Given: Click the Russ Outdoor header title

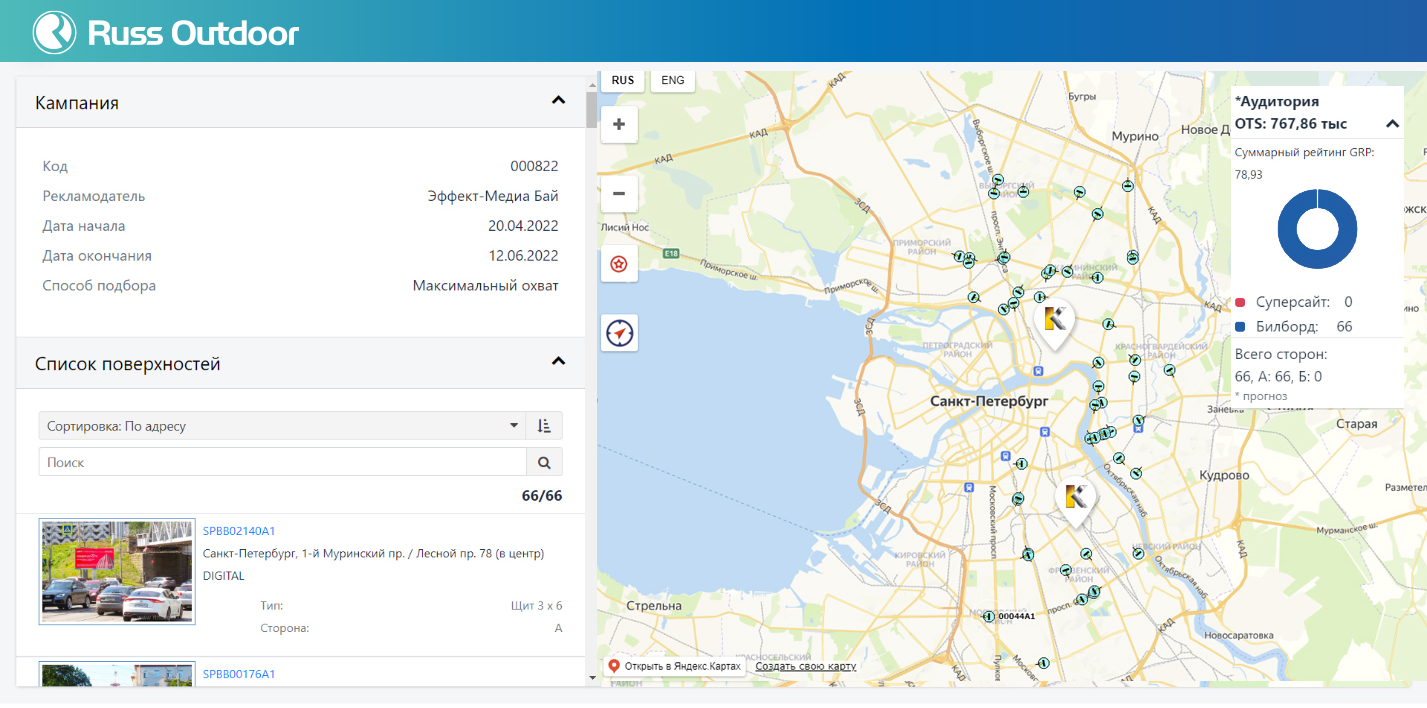Looking at the screenshot, I should (193, 33).
